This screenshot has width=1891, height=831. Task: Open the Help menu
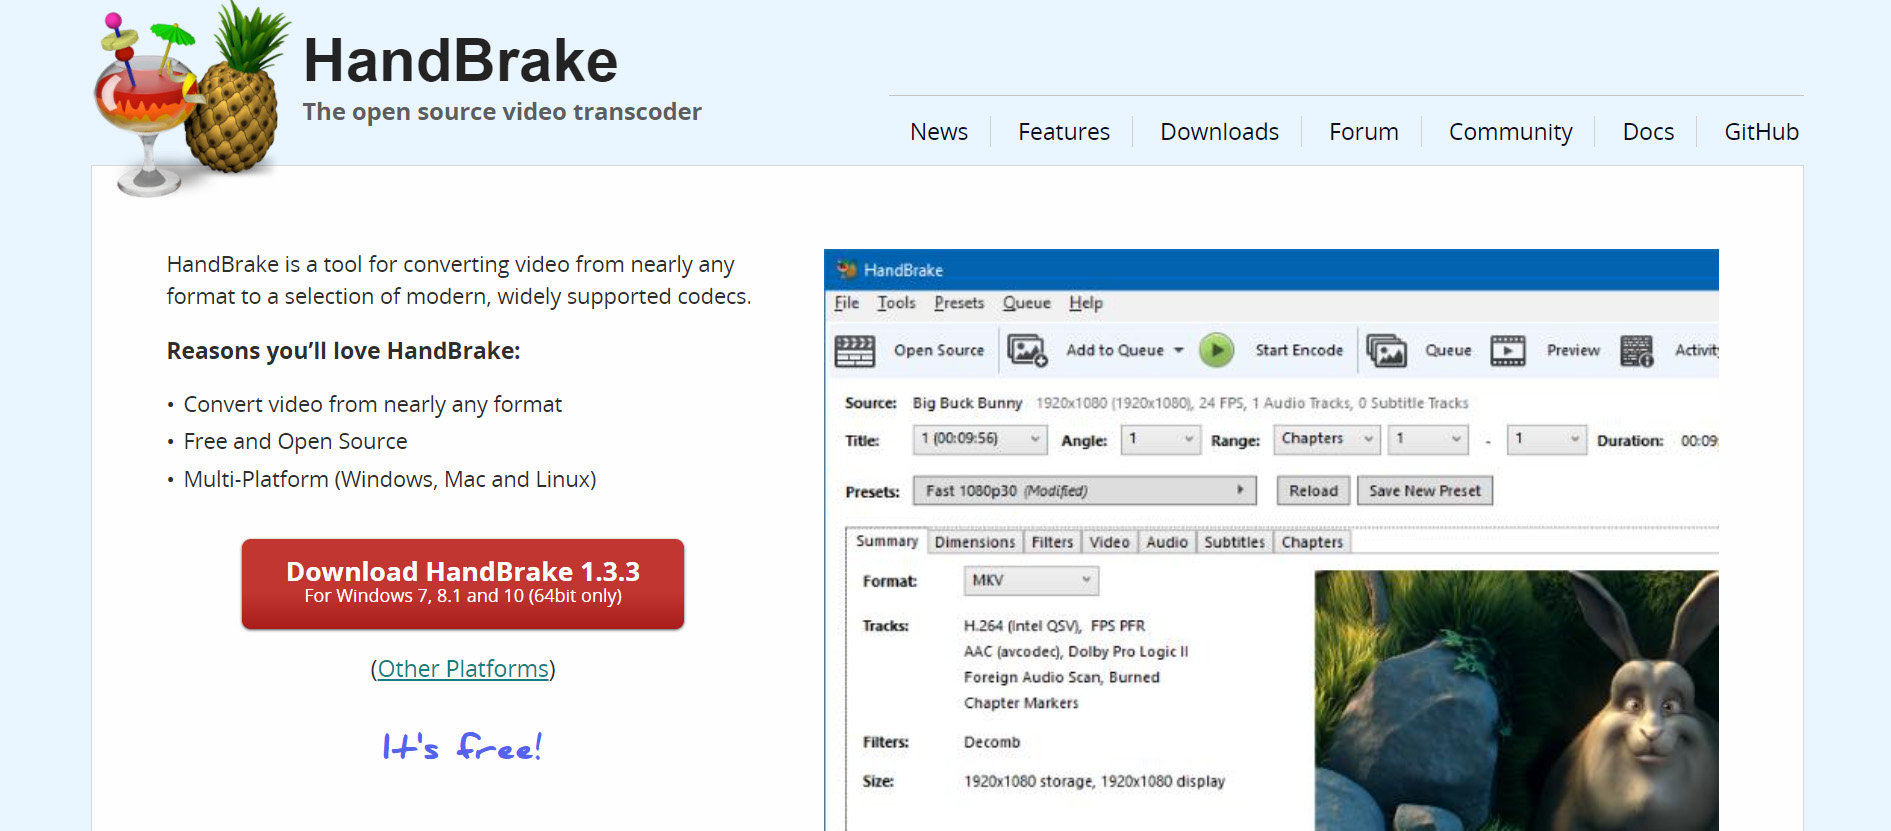pos(1086,303)
